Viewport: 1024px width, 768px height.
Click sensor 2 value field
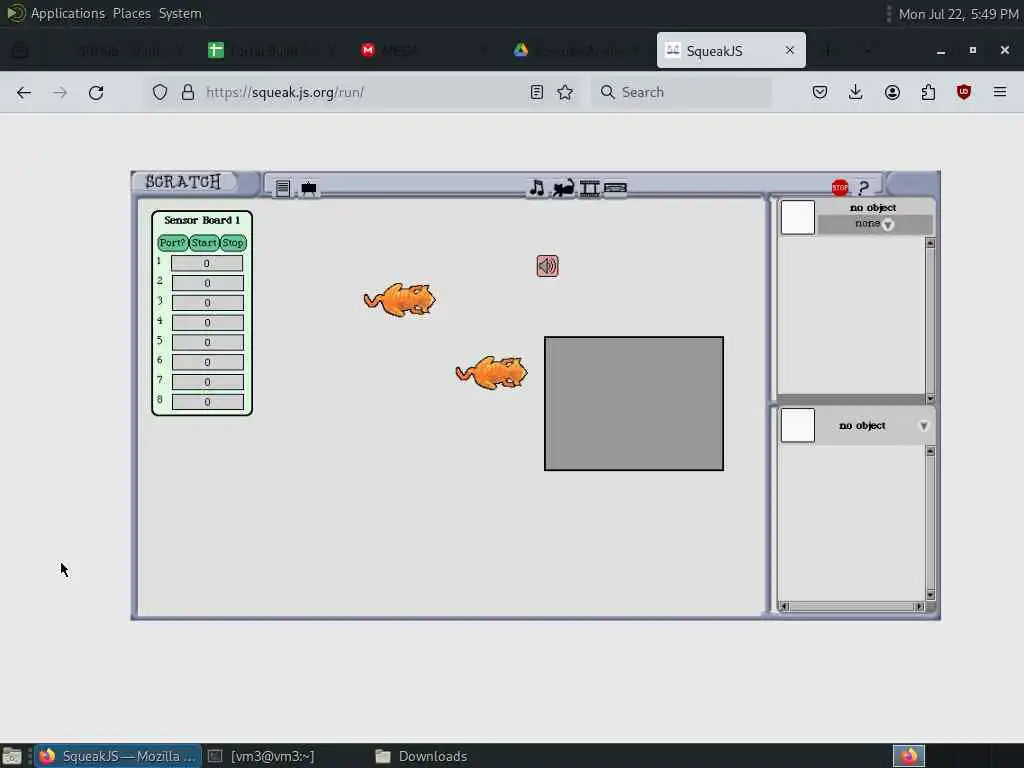pos(207,283)
